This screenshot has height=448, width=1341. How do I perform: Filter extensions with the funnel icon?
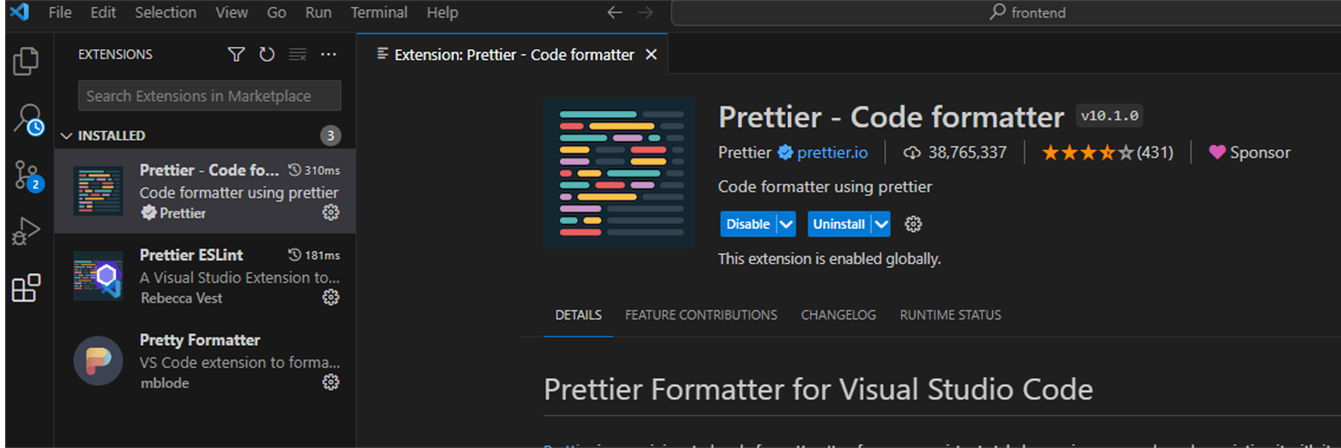point(236,55)
